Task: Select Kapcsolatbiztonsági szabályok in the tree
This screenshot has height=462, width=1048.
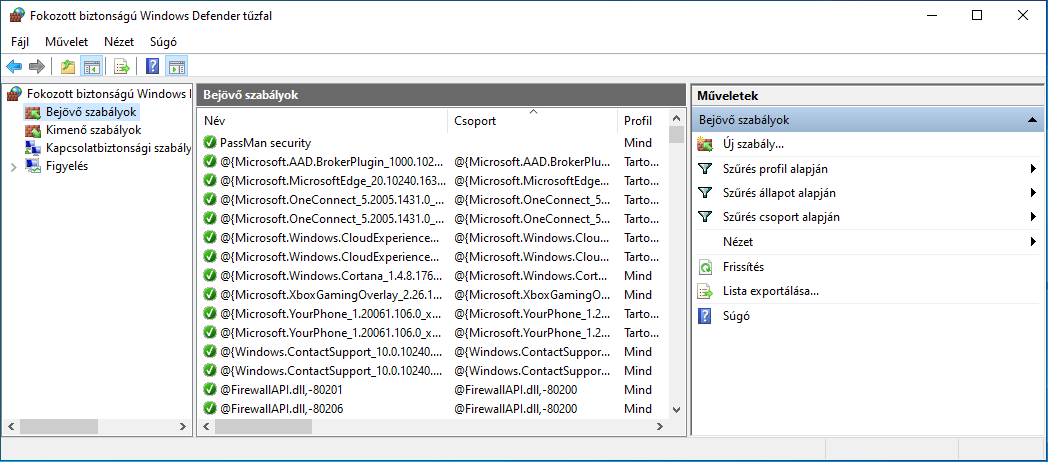Action: (x=119, y=148)
